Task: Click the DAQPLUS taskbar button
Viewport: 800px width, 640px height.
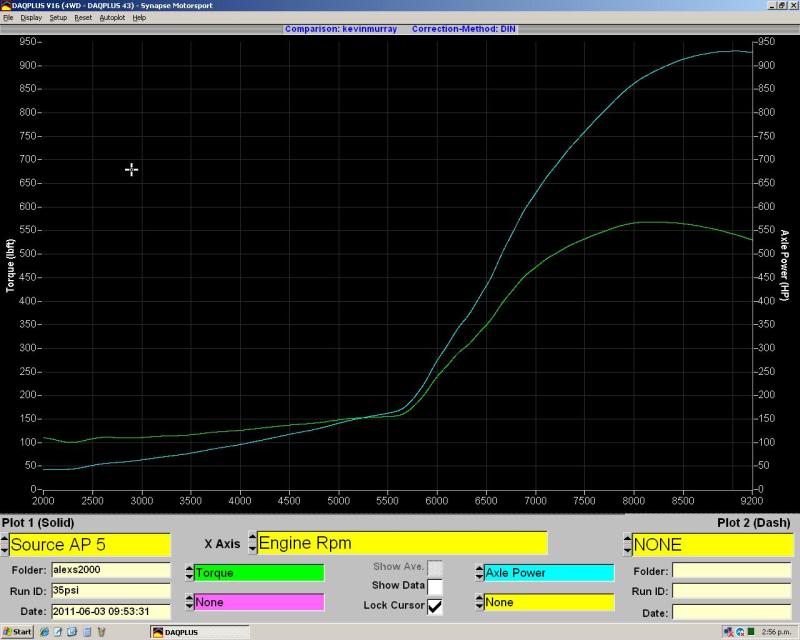Action: tap(200, 632)
